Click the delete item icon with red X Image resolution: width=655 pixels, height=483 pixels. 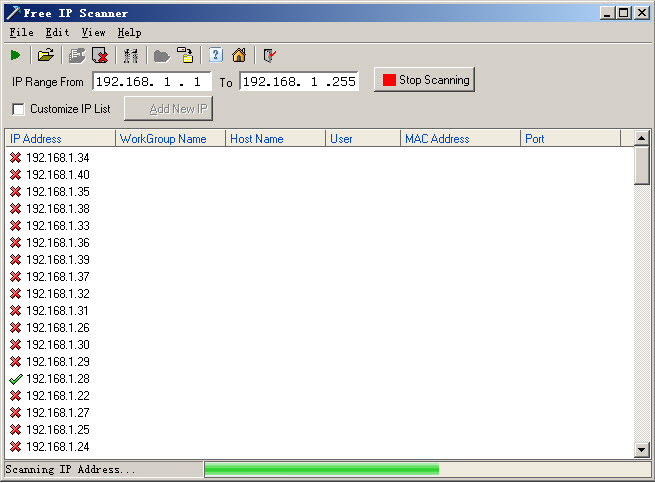[x=99, y=55]
